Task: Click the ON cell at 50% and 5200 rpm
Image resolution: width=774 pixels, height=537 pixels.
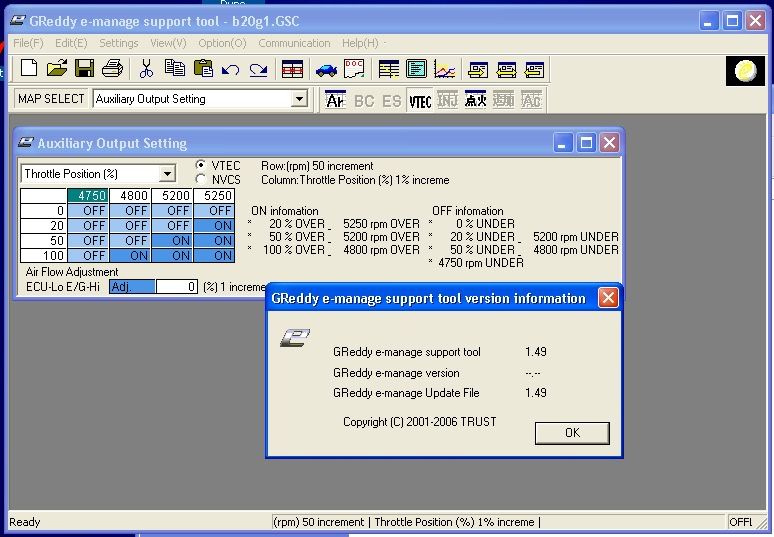Action: pyautogui.click(x=172, y=240)
